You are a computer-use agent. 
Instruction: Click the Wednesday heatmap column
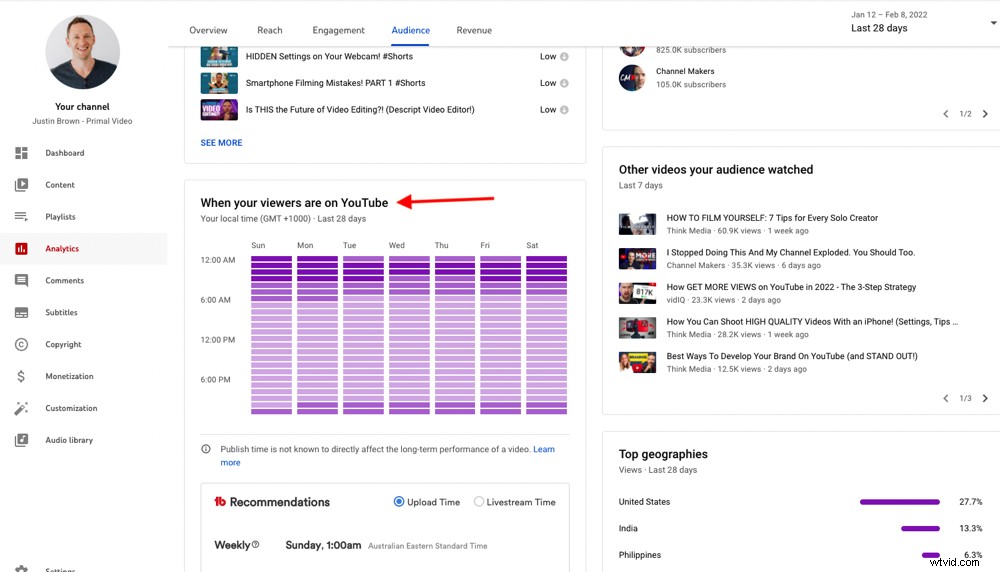pos(409,335)
